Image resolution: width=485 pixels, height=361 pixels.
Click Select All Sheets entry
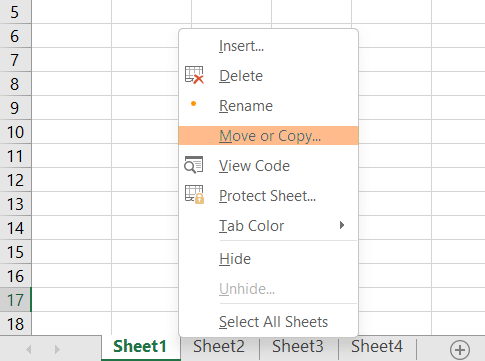268,322
